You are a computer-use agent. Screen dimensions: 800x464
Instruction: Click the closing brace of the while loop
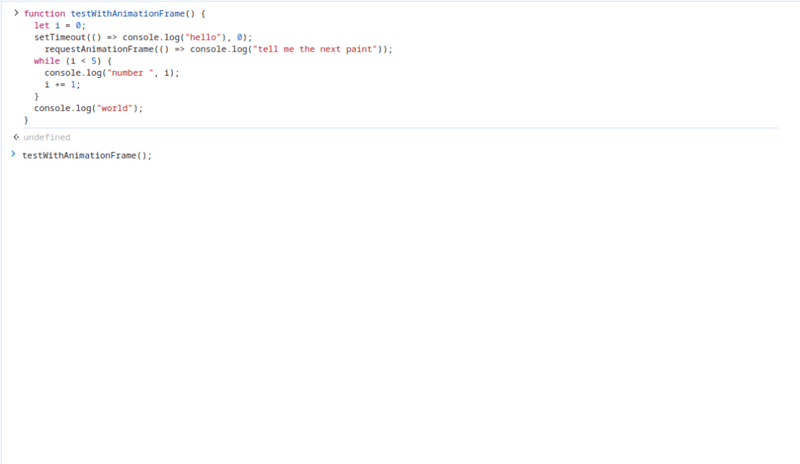36,96
